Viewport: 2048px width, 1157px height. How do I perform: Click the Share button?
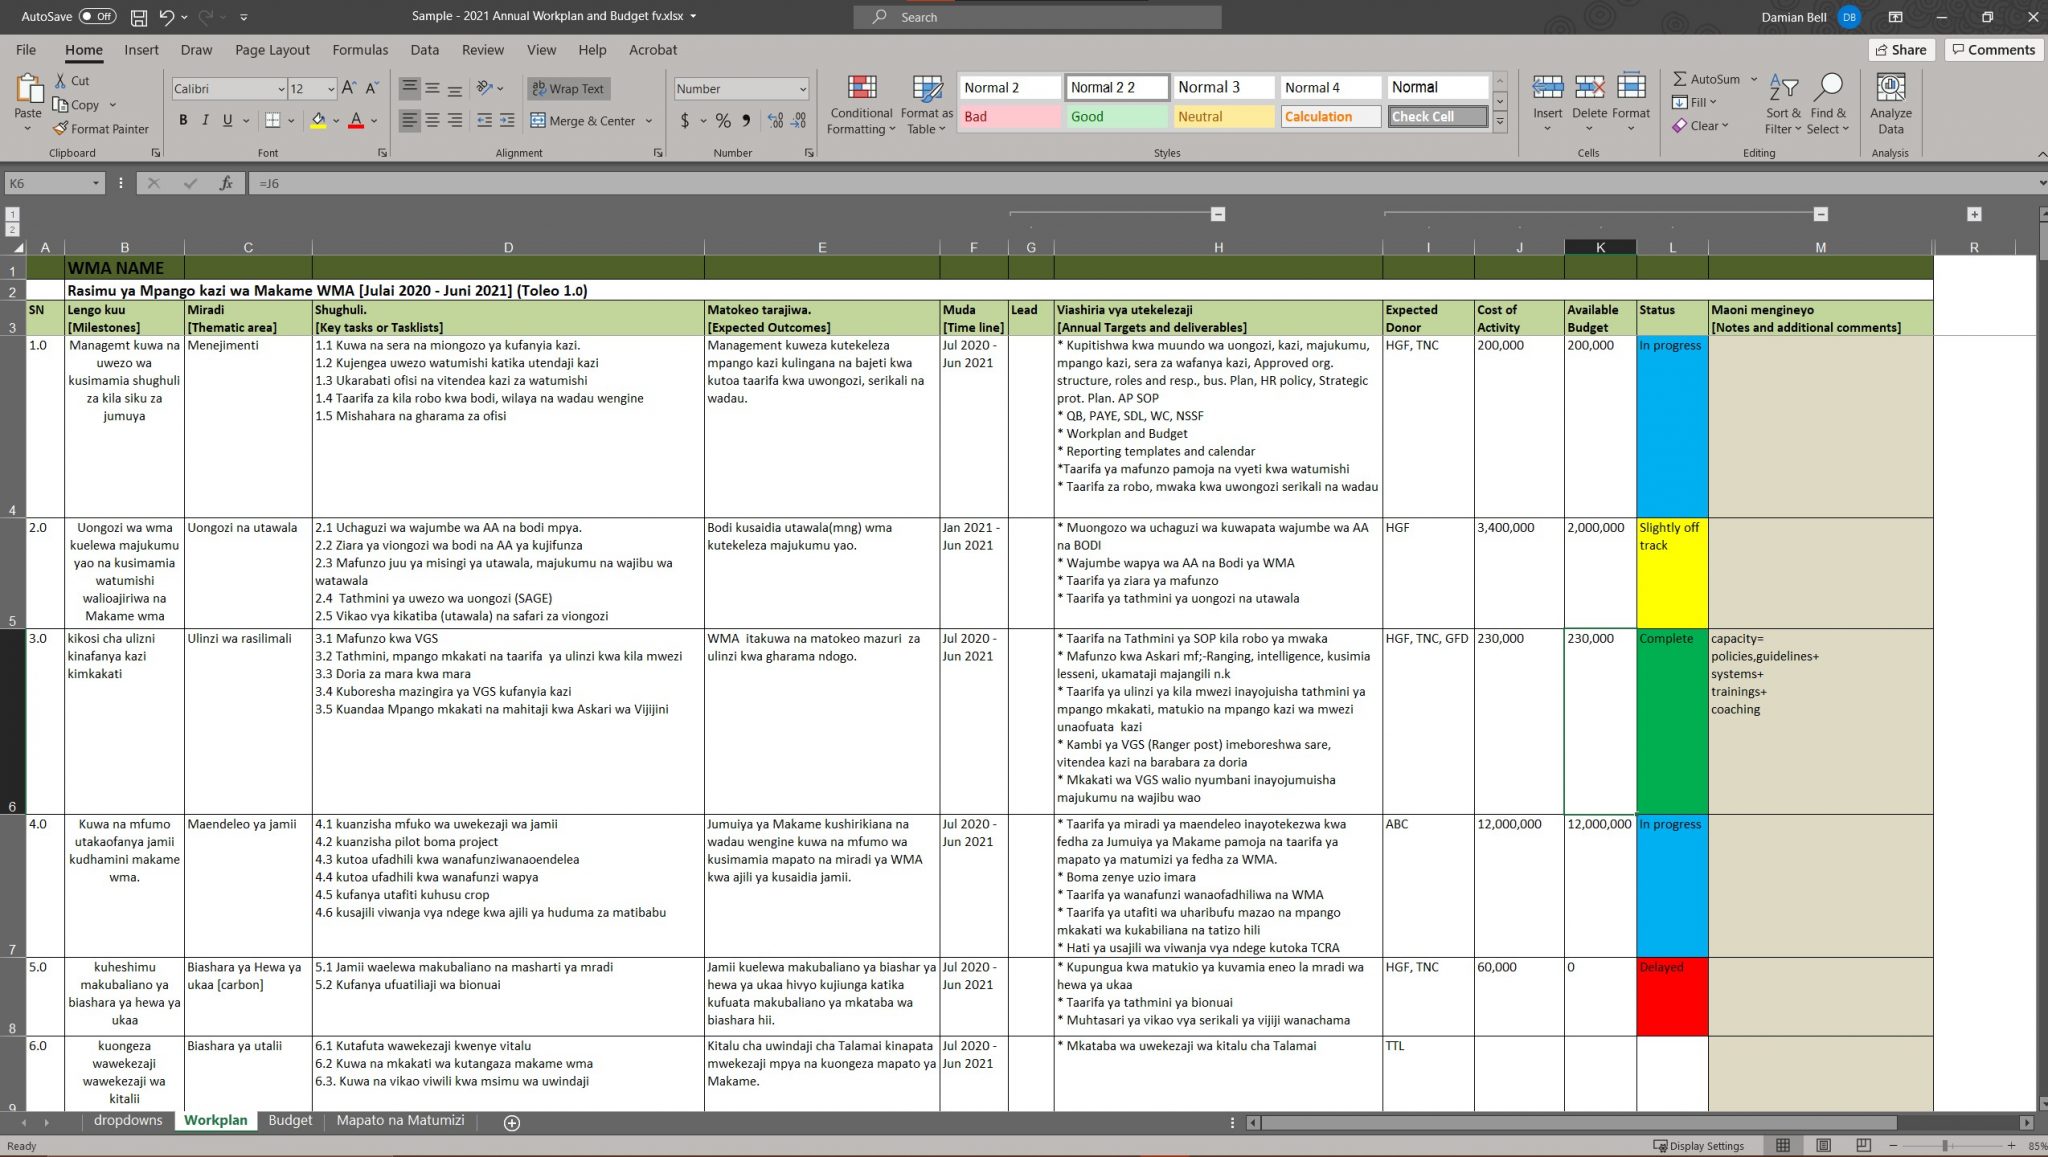click(1901, 50)
